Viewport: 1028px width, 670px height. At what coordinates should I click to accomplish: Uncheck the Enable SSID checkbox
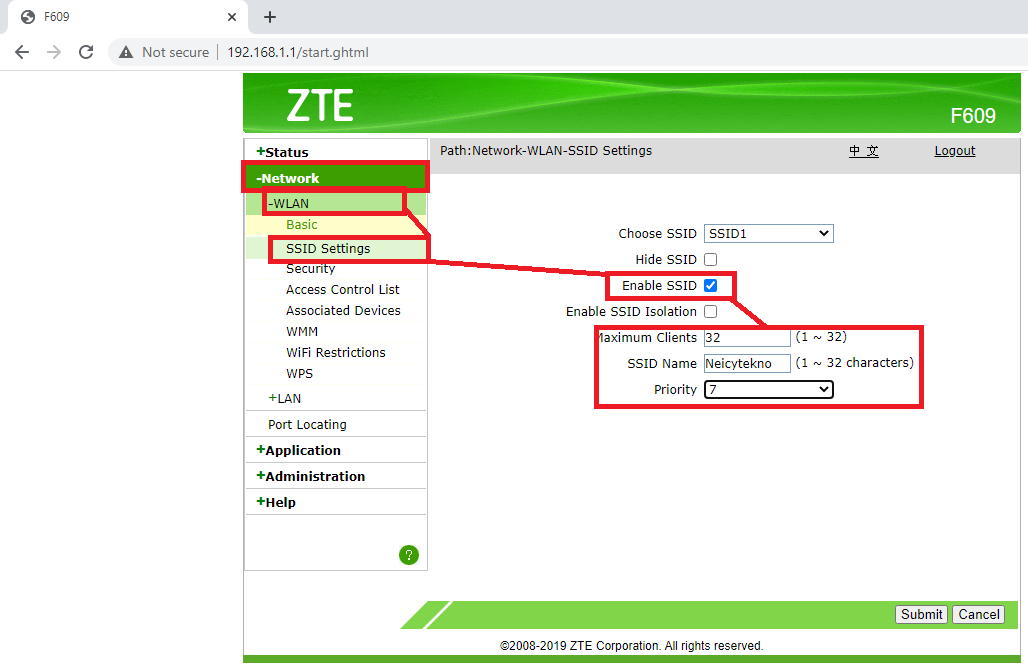[x=711, y=285]
